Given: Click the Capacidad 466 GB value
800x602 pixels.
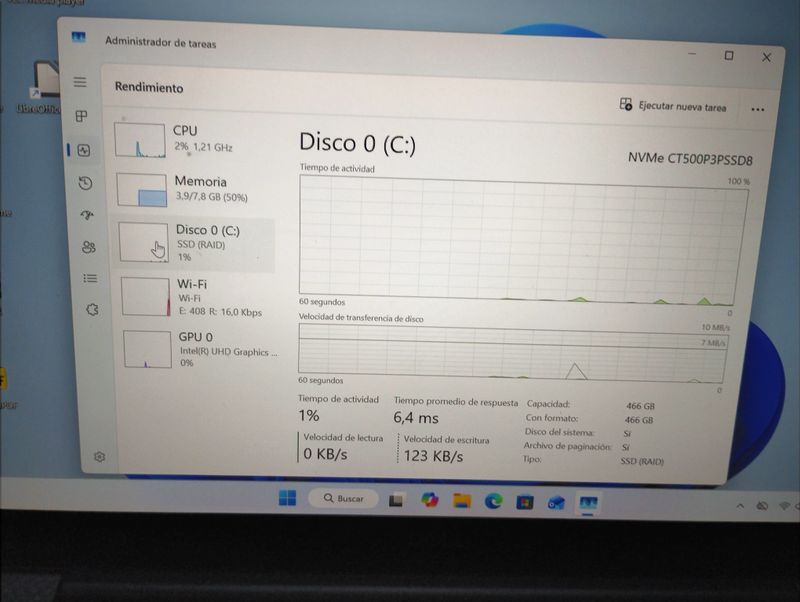Looking at the screenshot, I should [x=640, y=406].
